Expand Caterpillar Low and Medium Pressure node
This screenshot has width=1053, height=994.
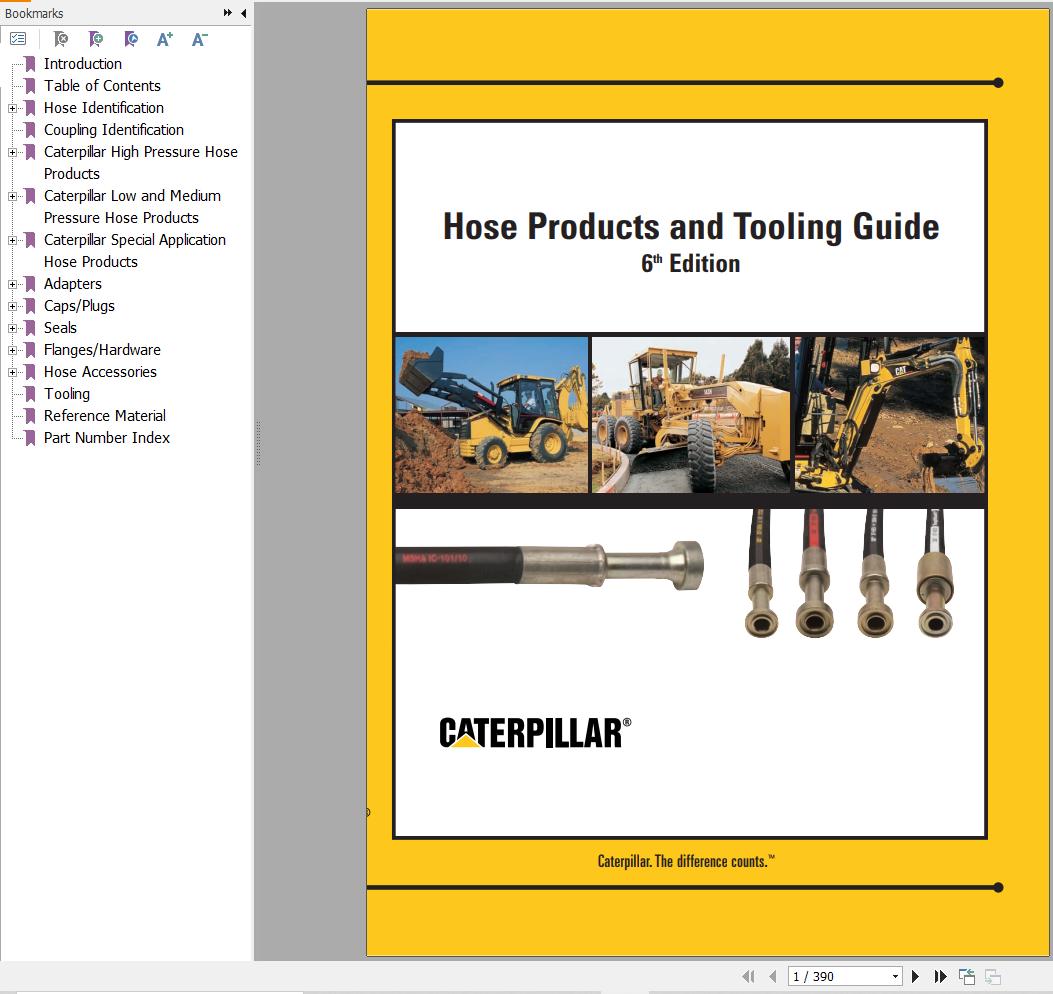[x=12, y=196]
